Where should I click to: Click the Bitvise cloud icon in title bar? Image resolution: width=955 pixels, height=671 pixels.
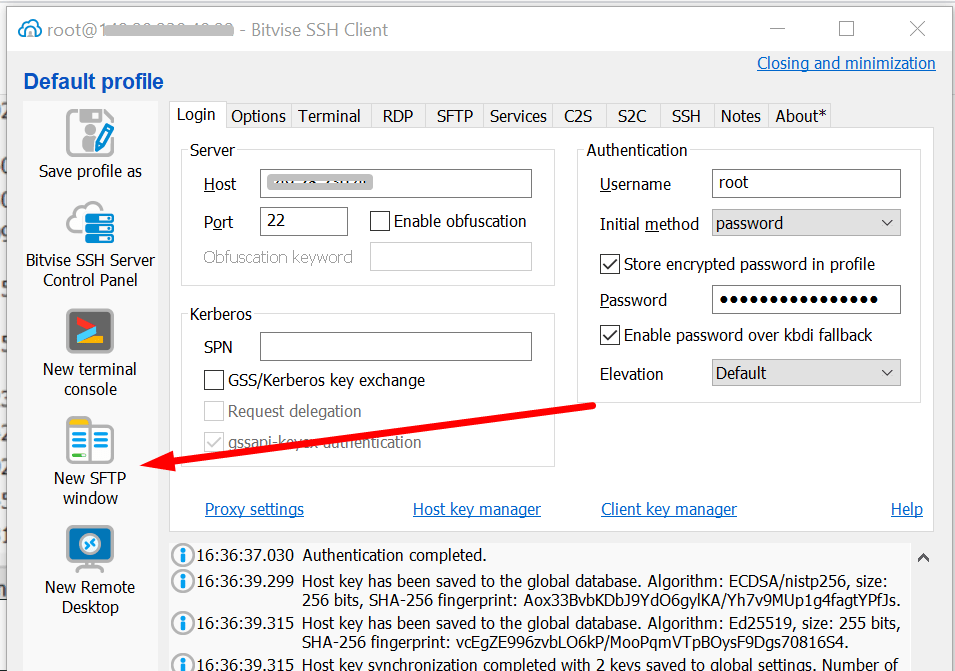(30, 29)
